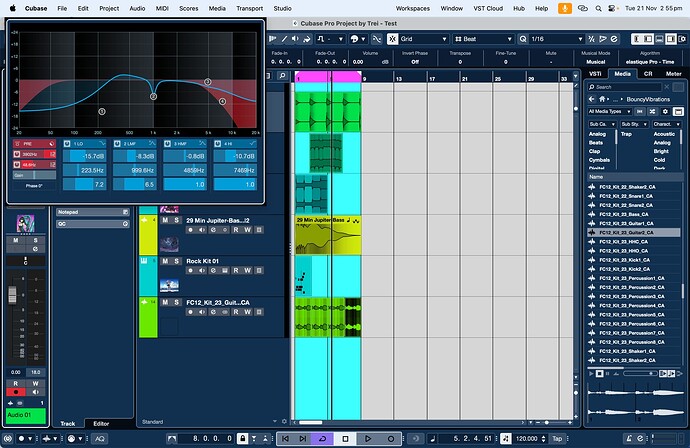Click the AQ auto-quantize button

click(99, 438)
